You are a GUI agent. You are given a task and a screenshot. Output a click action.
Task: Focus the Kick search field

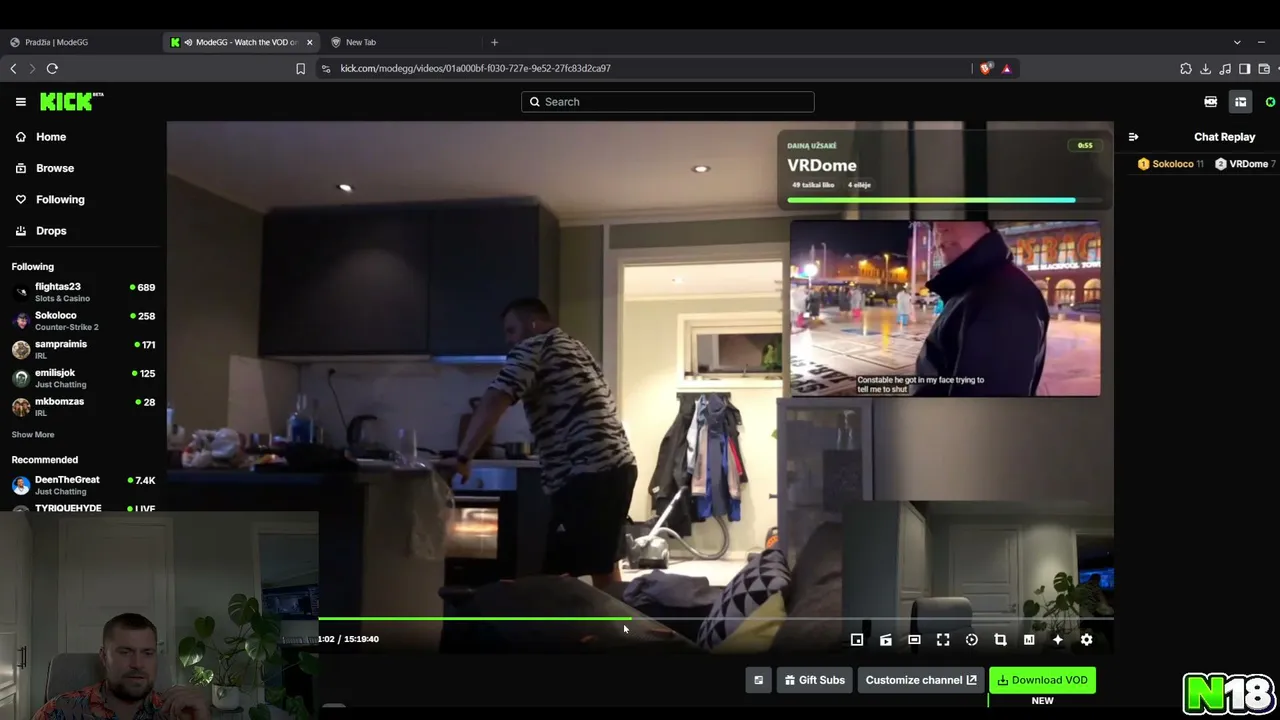click(667, 102)
